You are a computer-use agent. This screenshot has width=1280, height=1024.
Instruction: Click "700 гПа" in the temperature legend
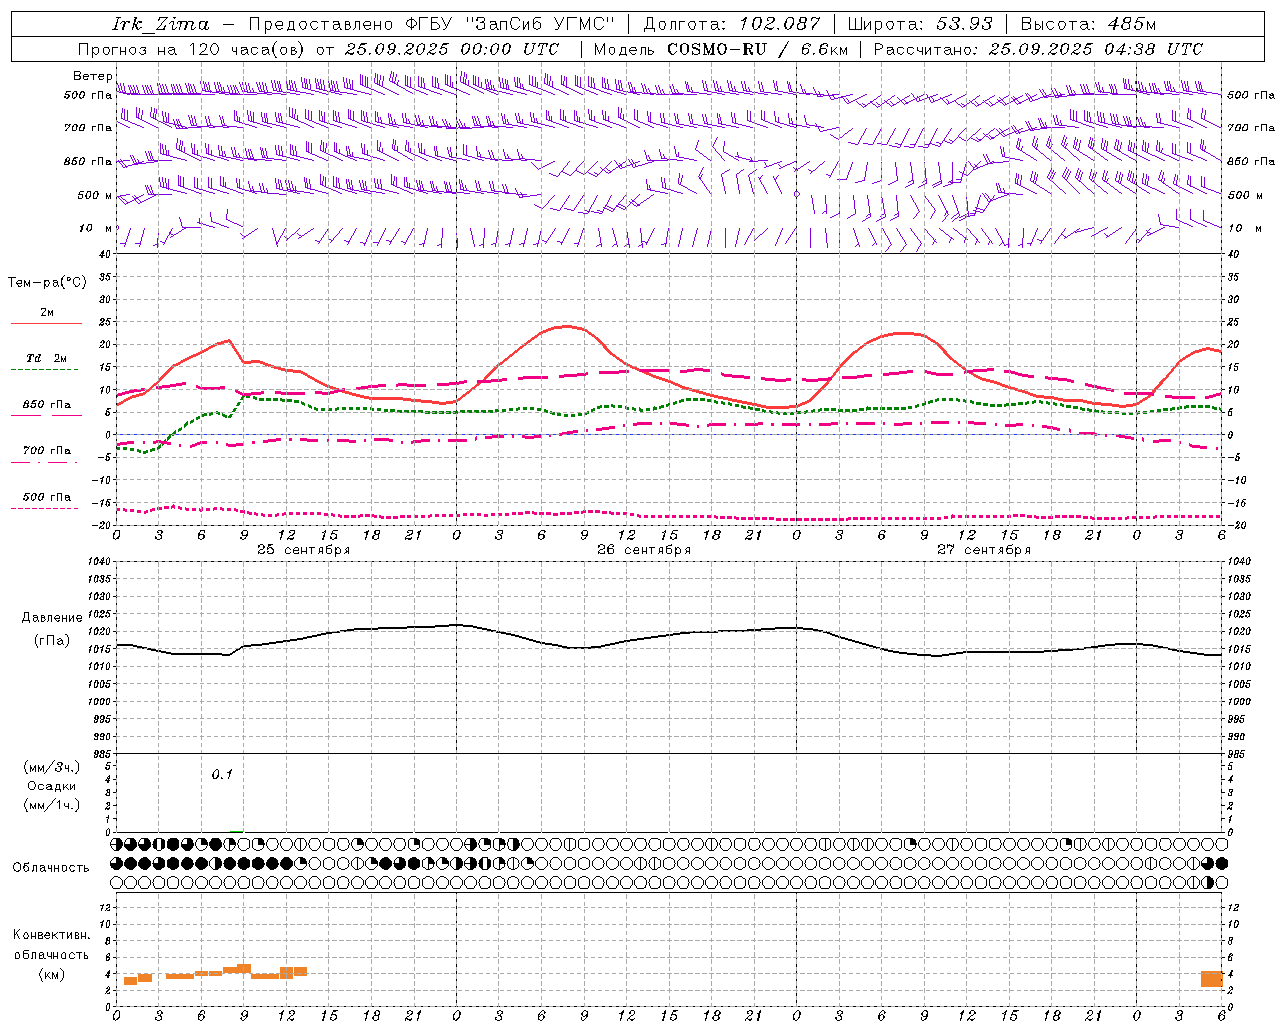coord(46,451)
